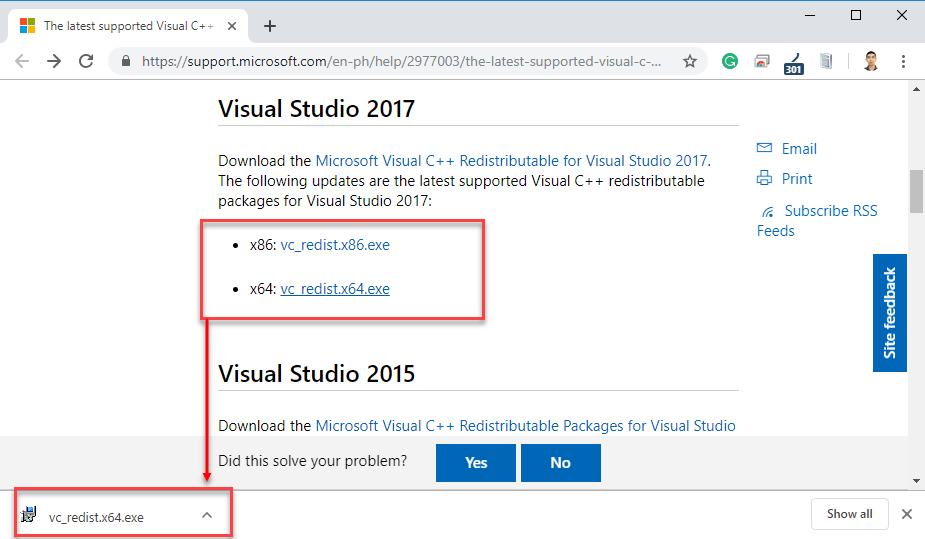Click the 'Visual Studio 2015' heading
925x539 pixels.
pyautogui.click(x=316, y=374)
